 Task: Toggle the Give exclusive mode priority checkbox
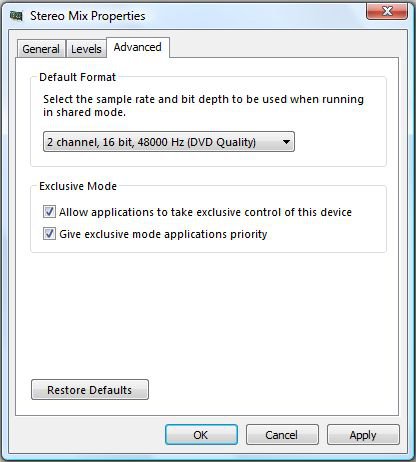(x=49, y=234)
